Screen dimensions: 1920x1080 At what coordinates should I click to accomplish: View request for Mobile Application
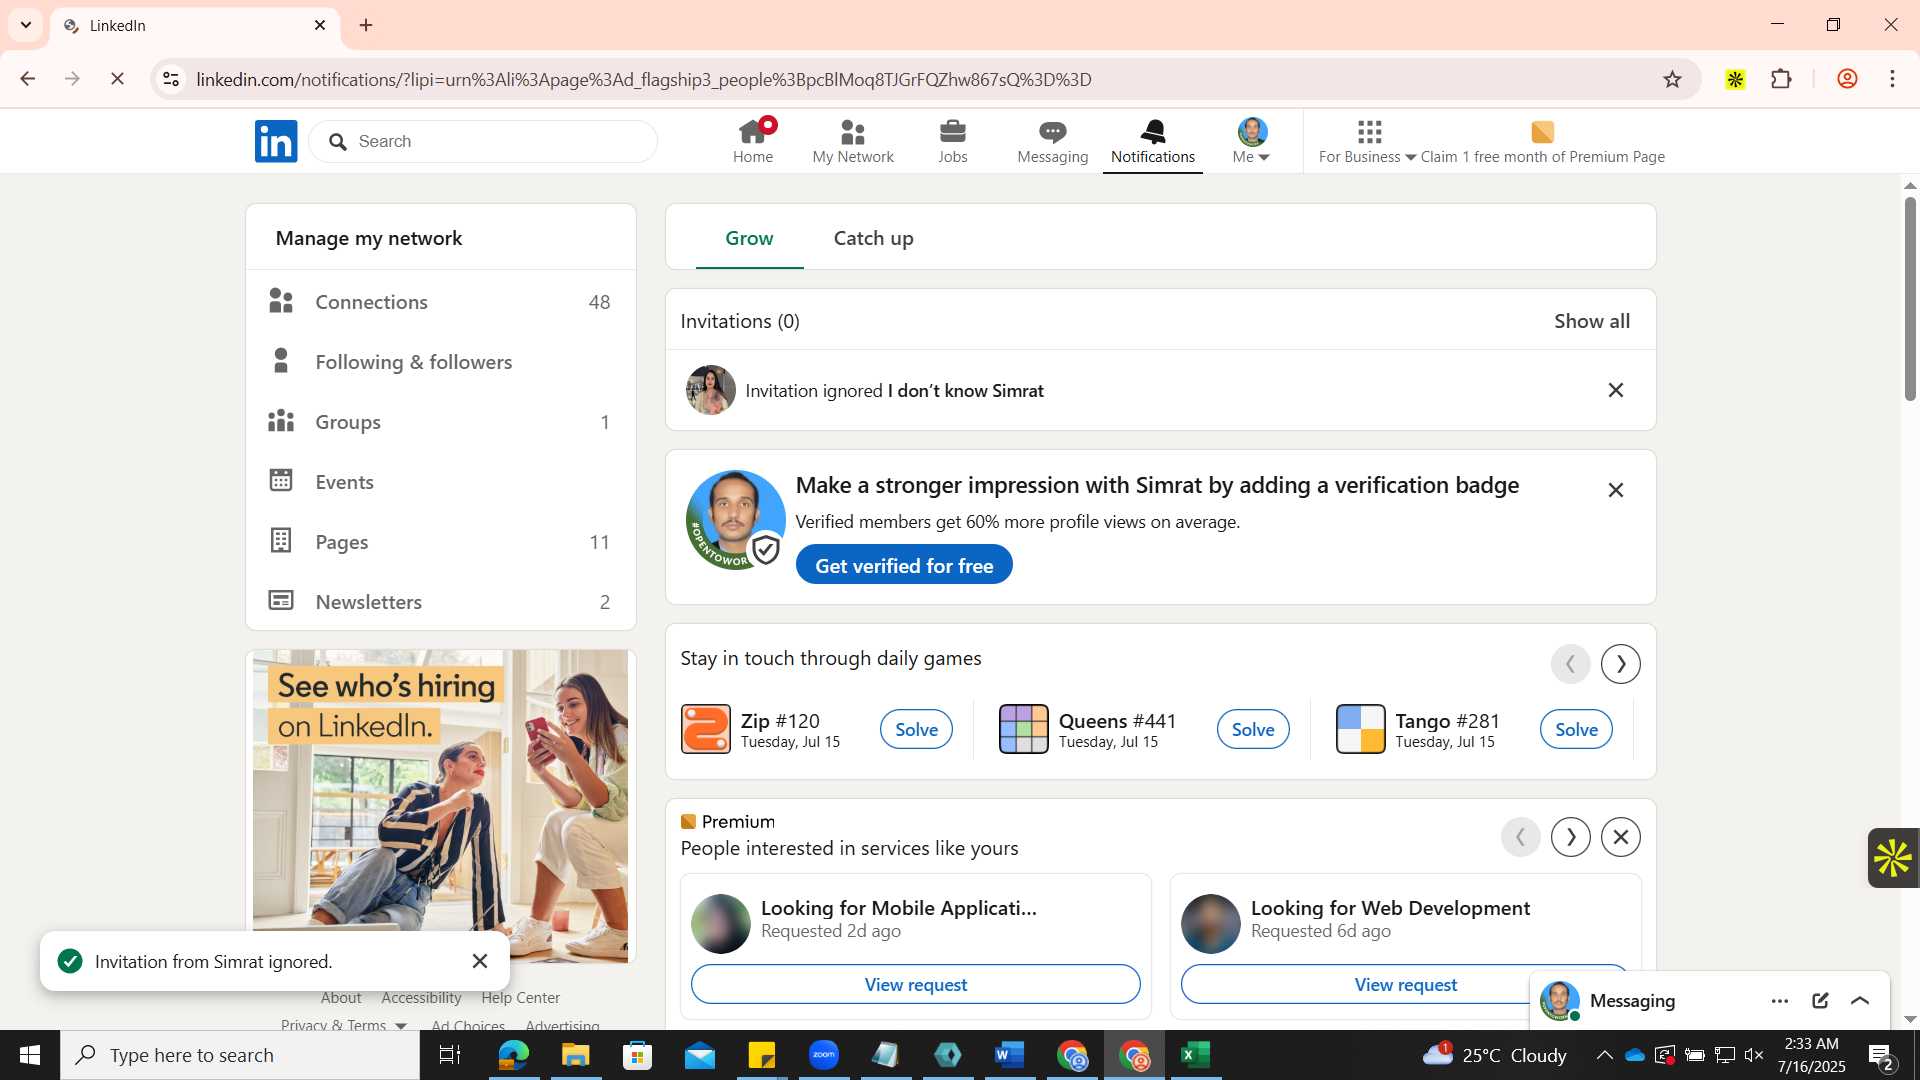915,984
